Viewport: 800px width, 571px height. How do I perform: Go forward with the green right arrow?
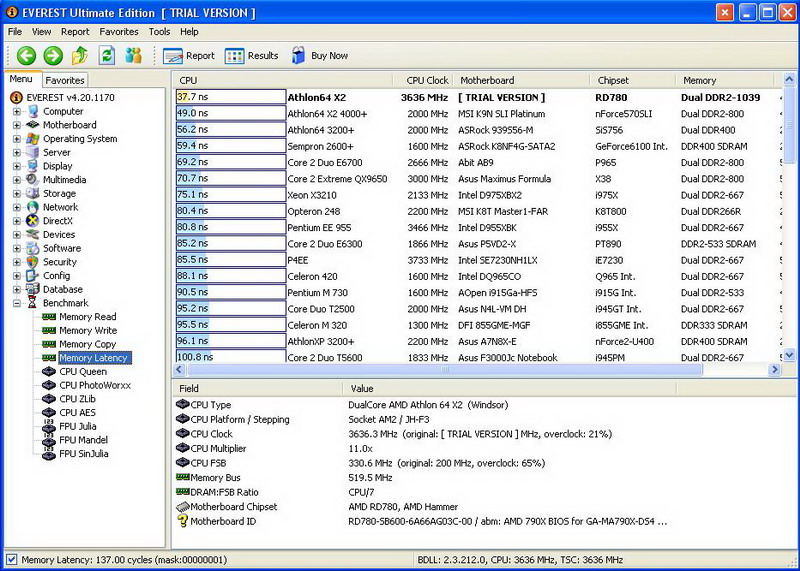pos(53,56)
